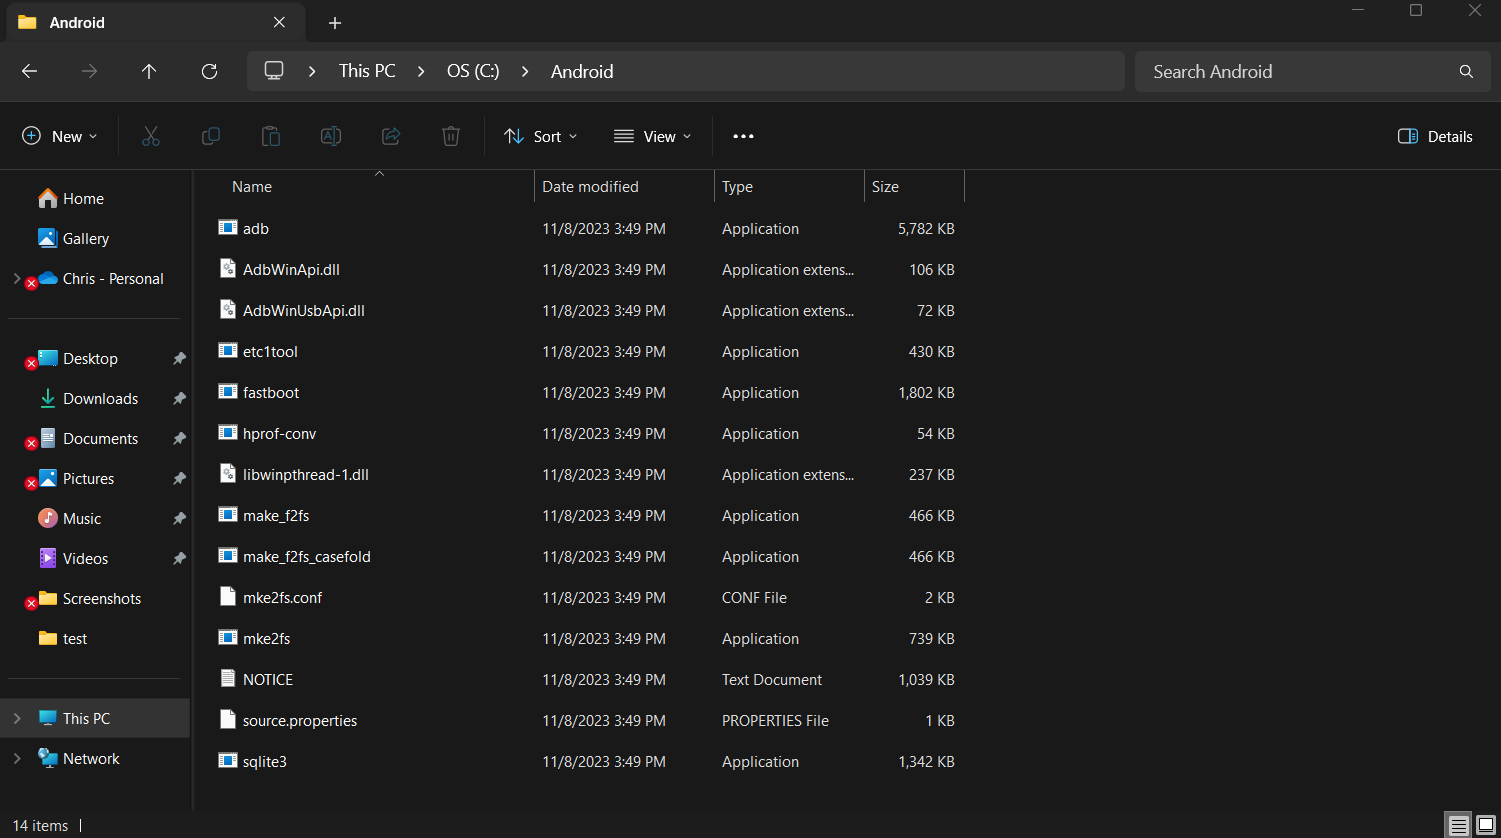Select the AdbWinUsbApi.dll file name
Image resolution: width=1501 pixels, height=838 pixels.
tap(304, 310)
